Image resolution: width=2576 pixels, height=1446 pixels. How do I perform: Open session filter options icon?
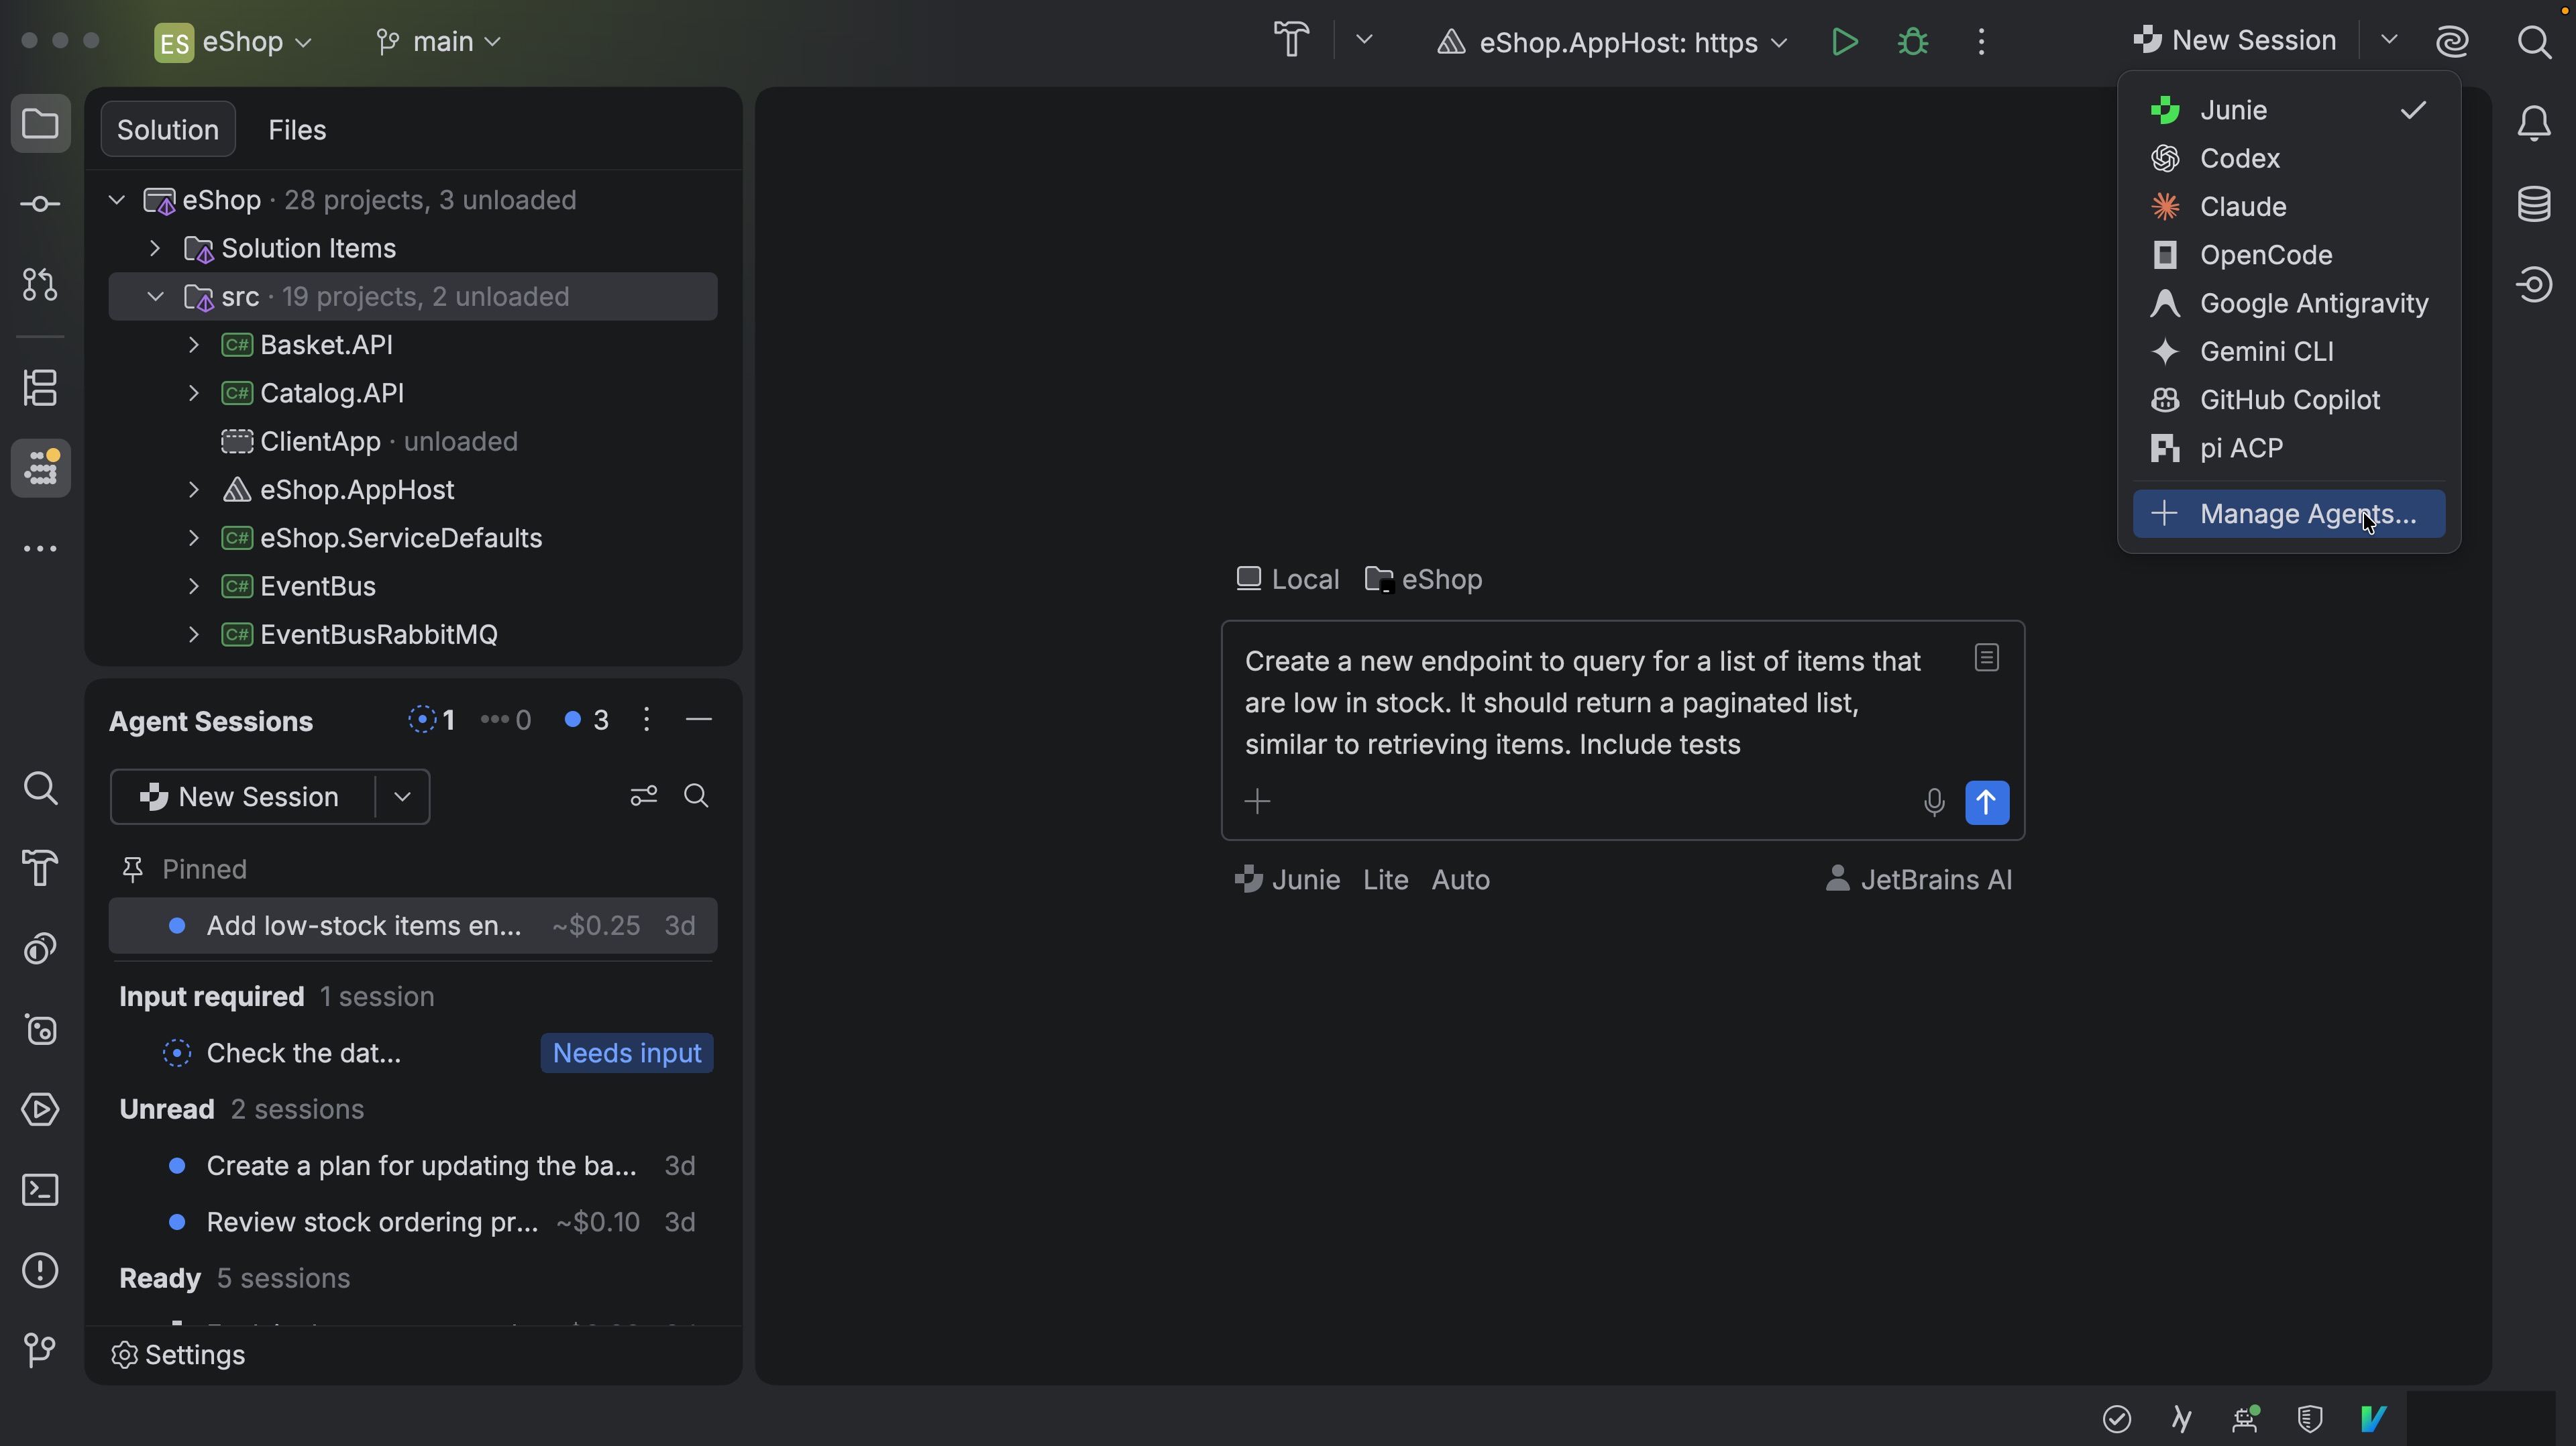click(643, 796)
